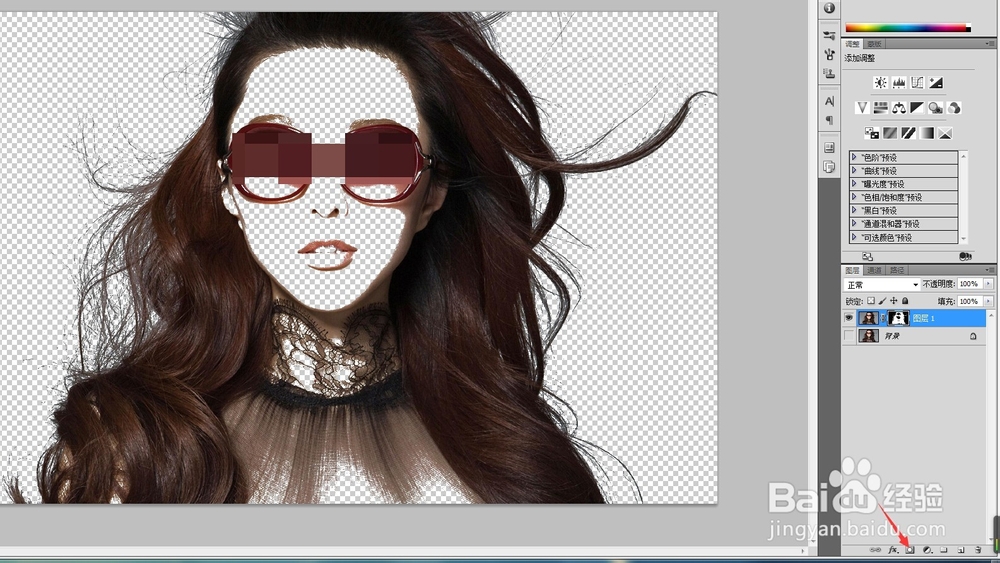Open the layer style fx menu
The image size is (1000, 563).
click(893, 550)
